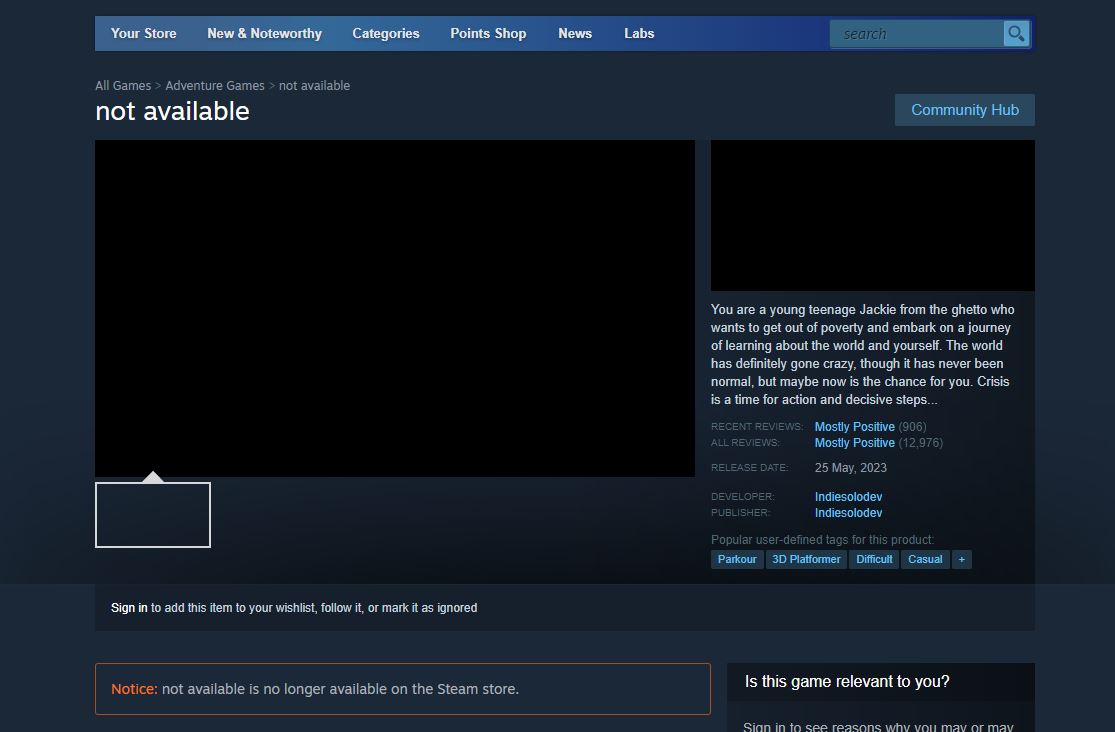Open the Categories menu
This screenshot has height=732, width=1115.
386,33
